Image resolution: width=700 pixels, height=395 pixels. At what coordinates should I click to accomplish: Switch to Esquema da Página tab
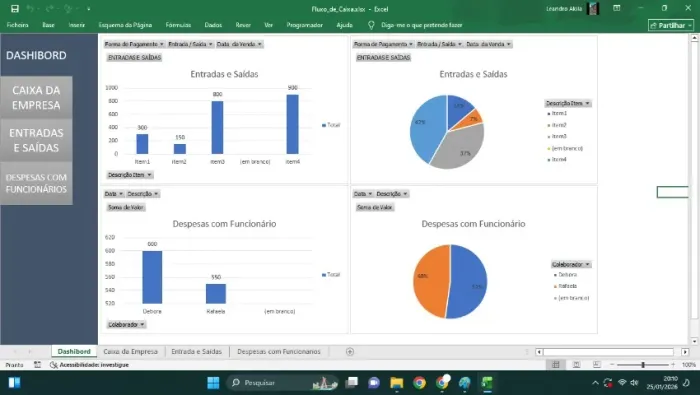click(125, 25)
